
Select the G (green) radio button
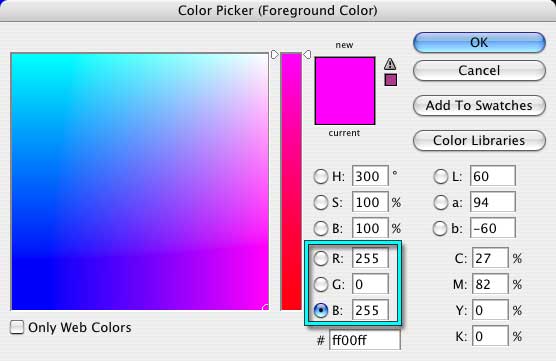point(321,284)
